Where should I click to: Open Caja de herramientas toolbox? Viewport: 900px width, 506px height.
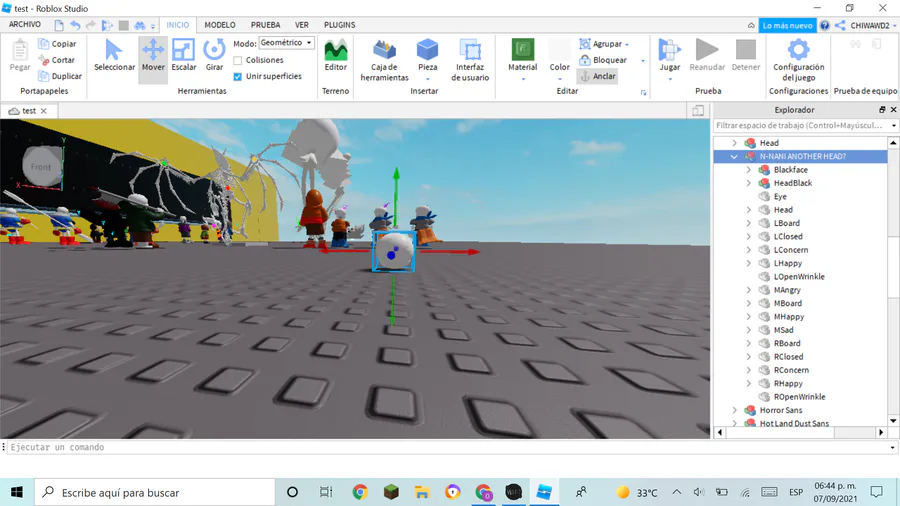tap(385, 60)
